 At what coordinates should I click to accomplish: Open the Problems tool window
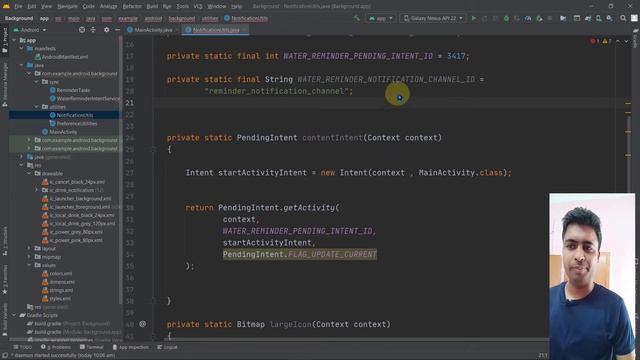[56, 347]
